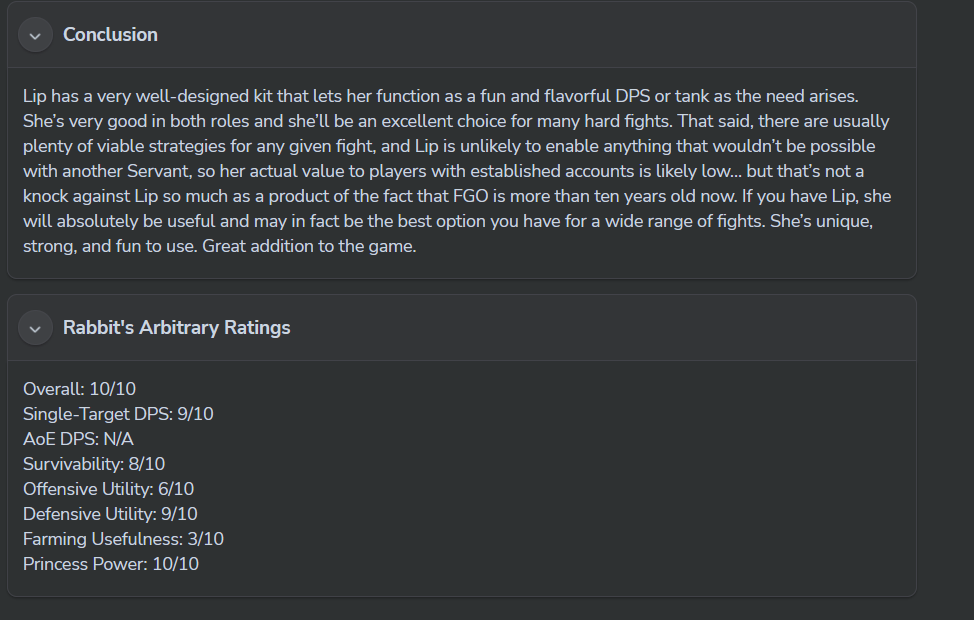The image size is (974, 620).
Task: Click the sentence 'Great addition to the game.'
Action: click(309, 246)
